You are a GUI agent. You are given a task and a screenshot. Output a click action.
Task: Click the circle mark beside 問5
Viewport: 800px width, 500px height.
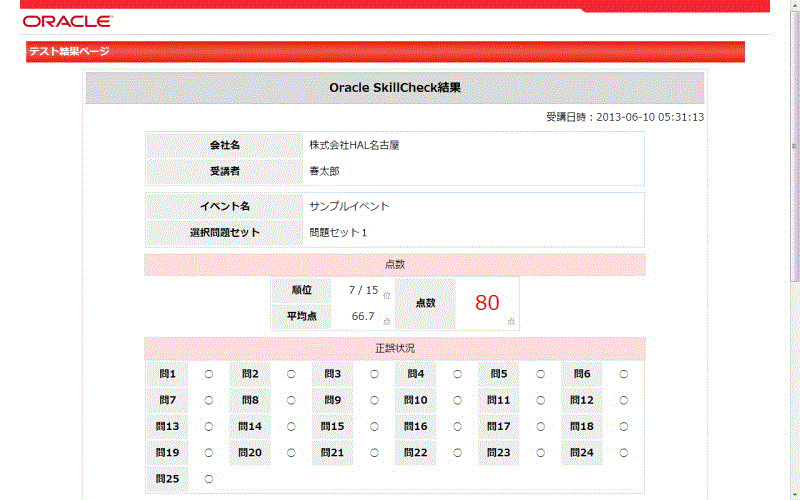coord(541,374)
